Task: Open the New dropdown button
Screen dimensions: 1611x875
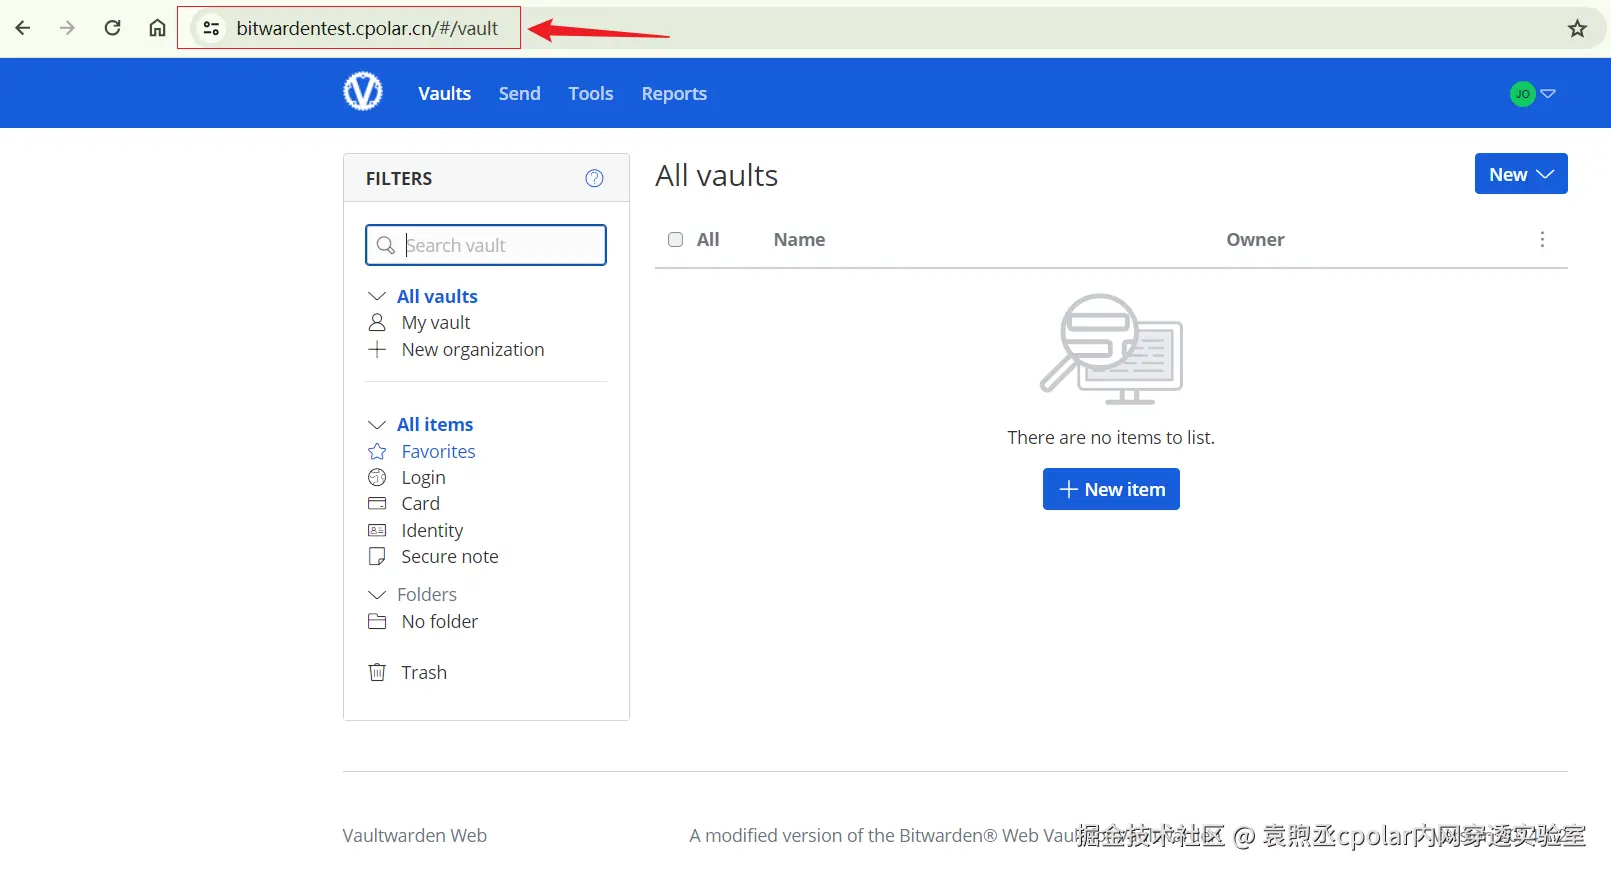Action: pos(1521,174)
